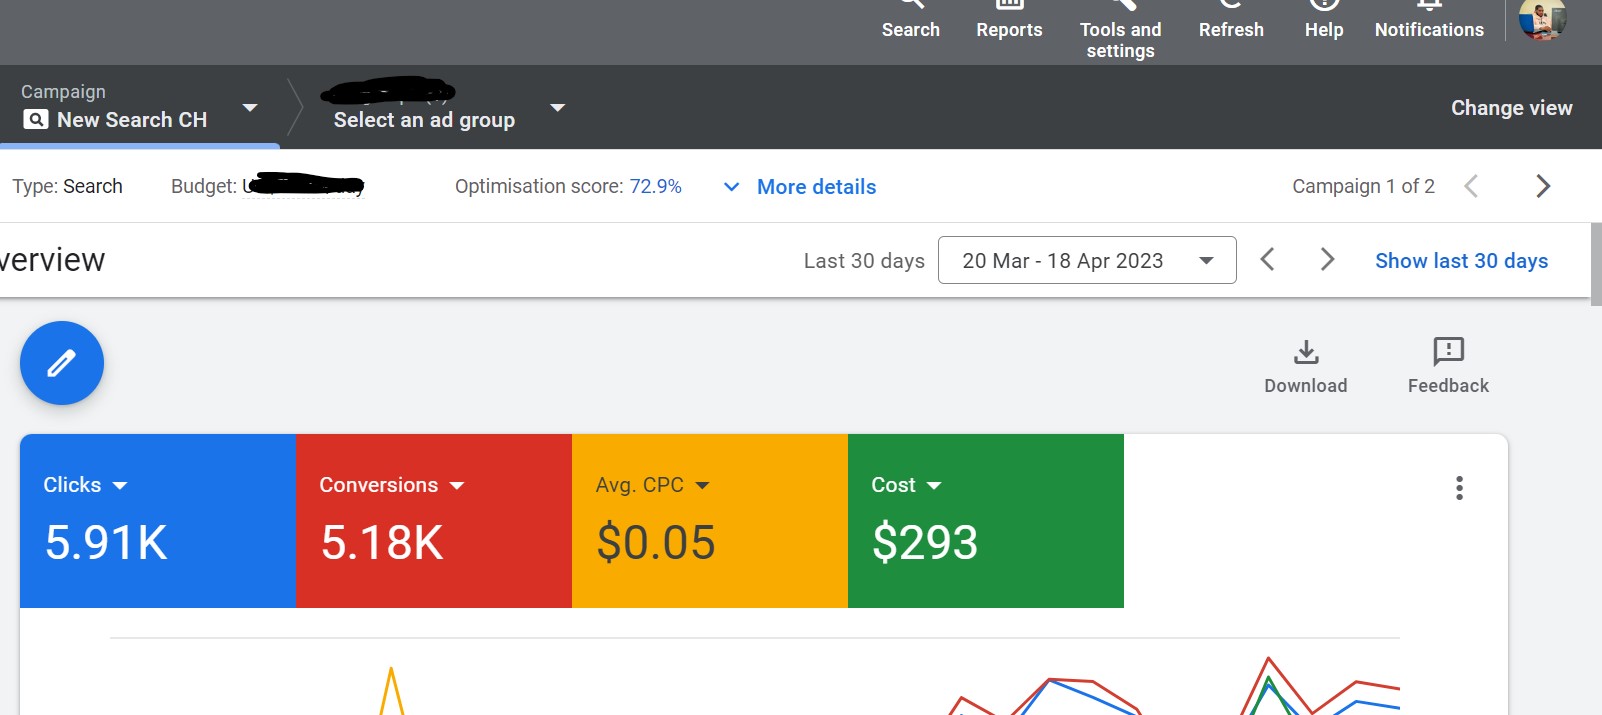Open Notifications panel
The image size is (1602, 715).
[x=1429, y=21]
